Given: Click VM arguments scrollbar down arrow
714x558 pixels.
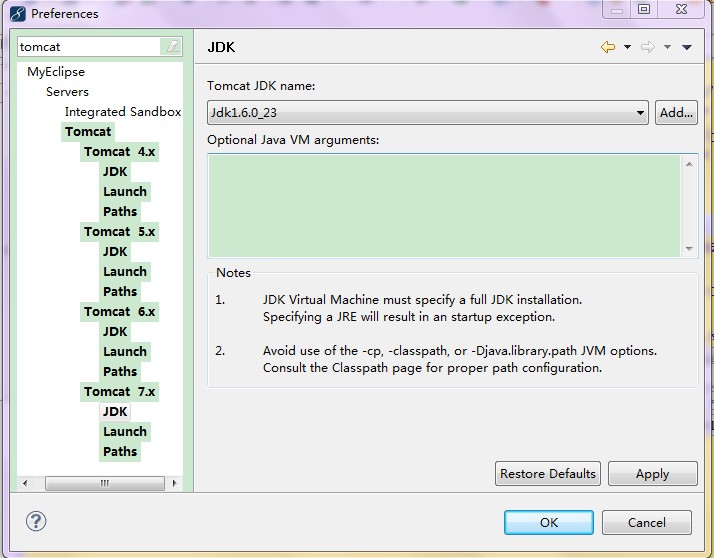Looking at the screenshot, I should point(689,249).
